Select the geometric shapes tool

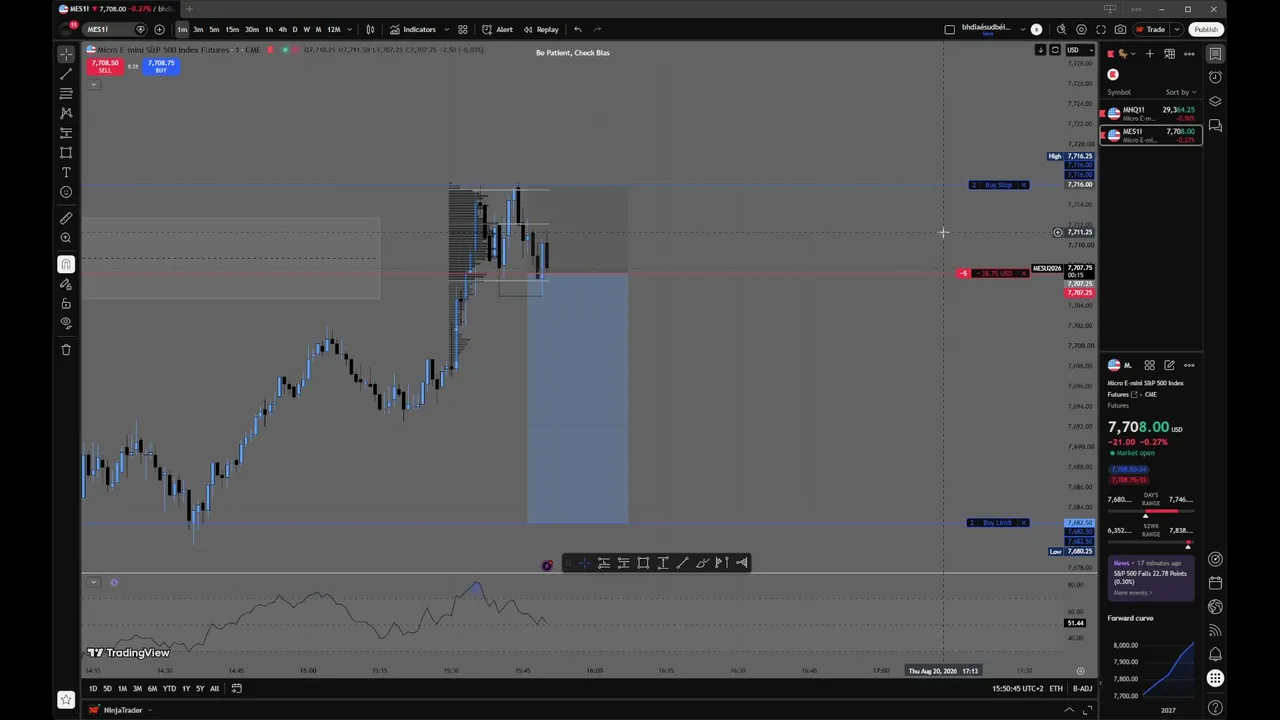tap(66, 152)
